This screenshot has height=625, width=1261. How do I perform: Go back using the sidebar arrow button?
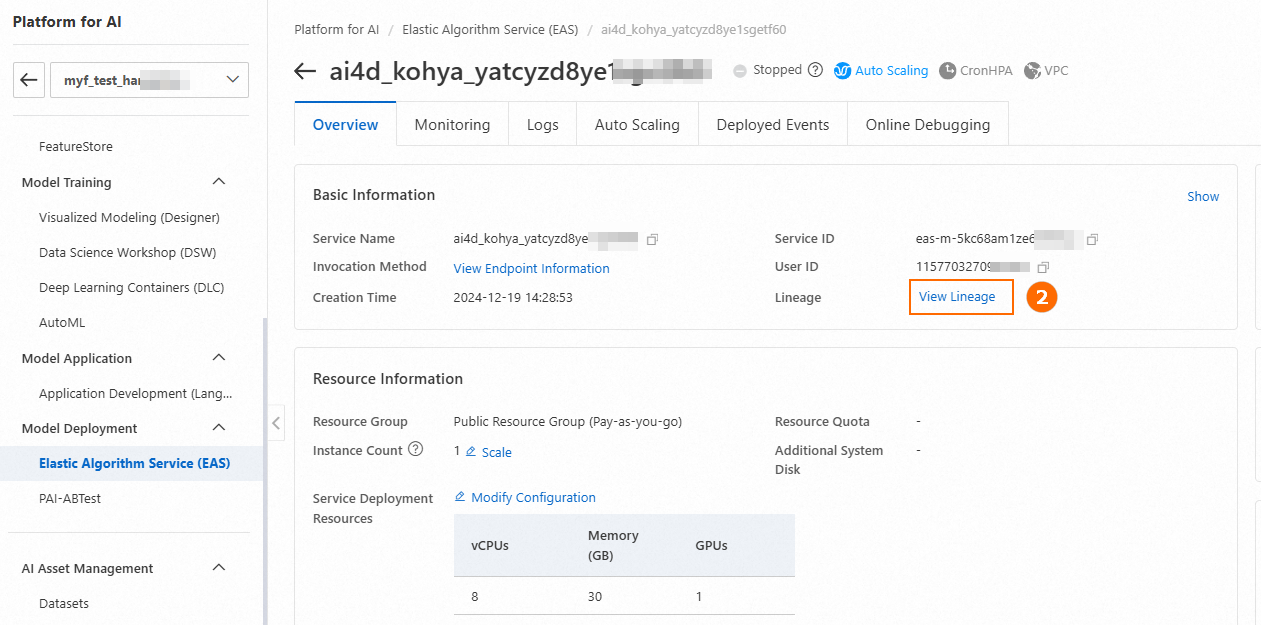click(x=29, y=80)
